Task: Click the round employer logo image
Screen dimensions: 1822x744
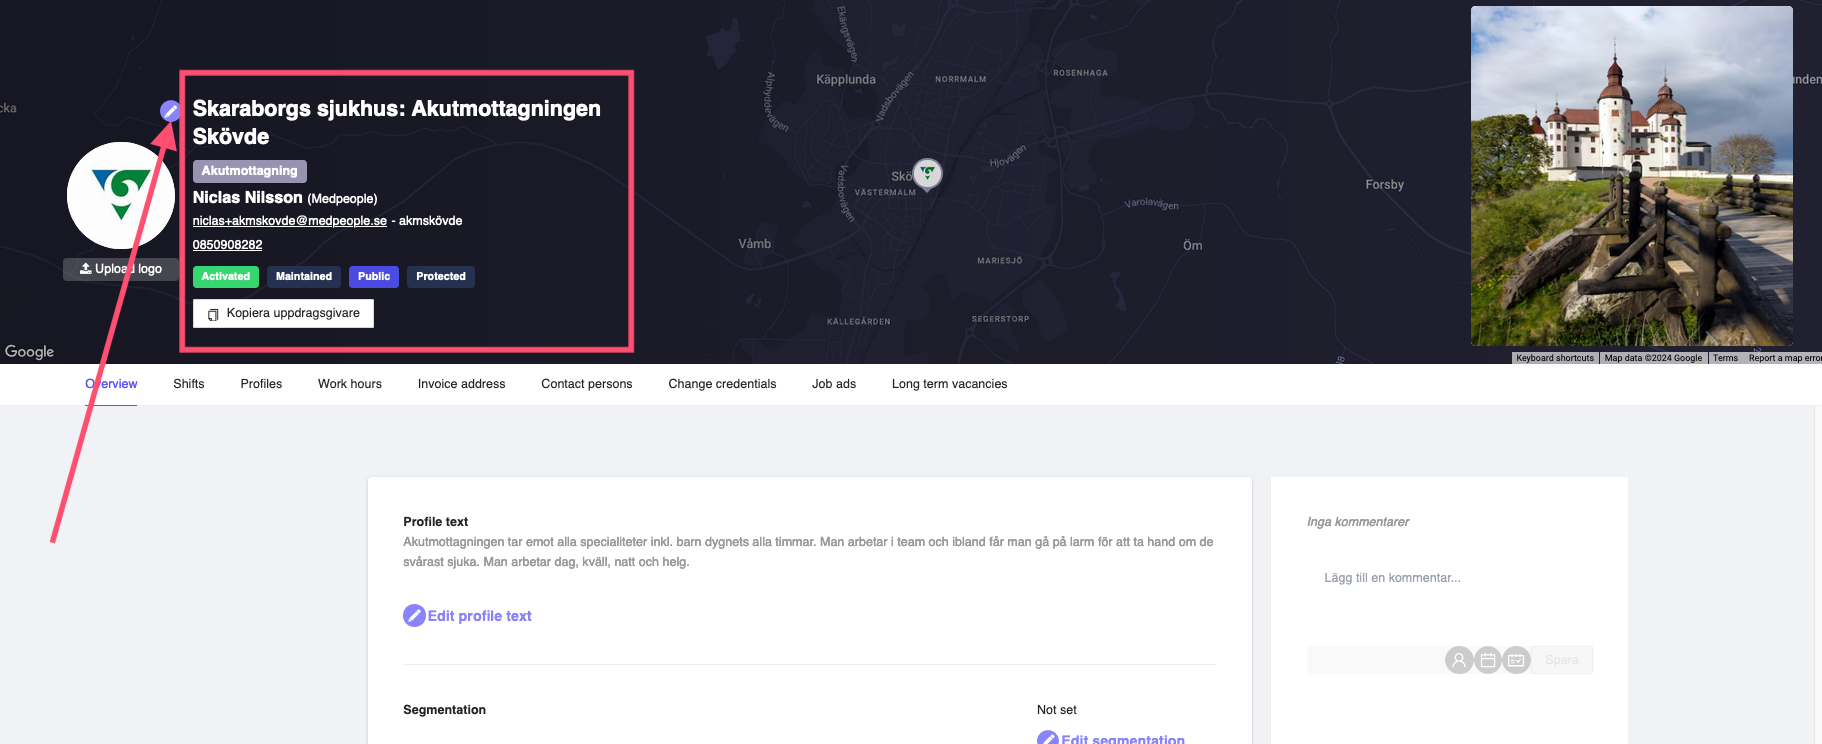Action: coord(121,195)
